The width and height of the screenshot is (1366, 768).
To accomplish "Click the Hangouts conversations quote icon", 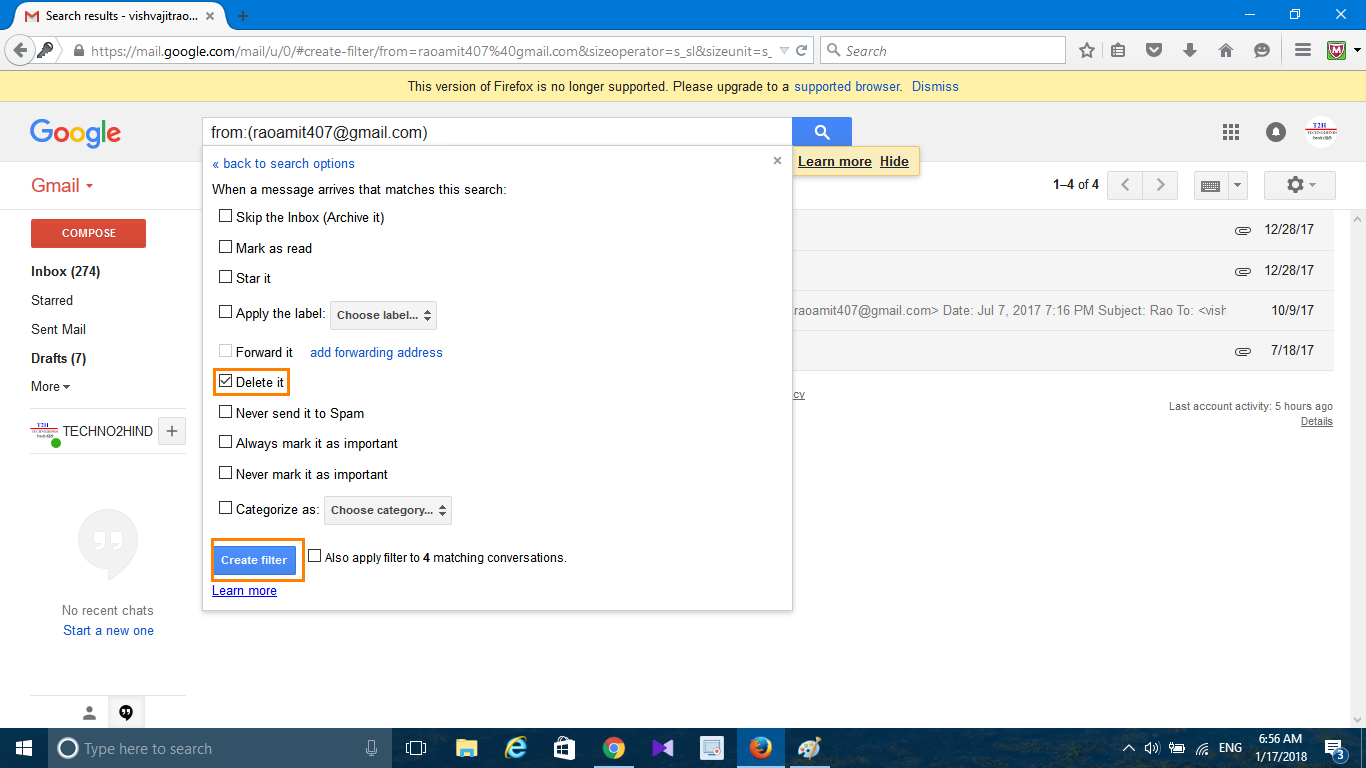I will pyautogui.click(x=126, y=712).
